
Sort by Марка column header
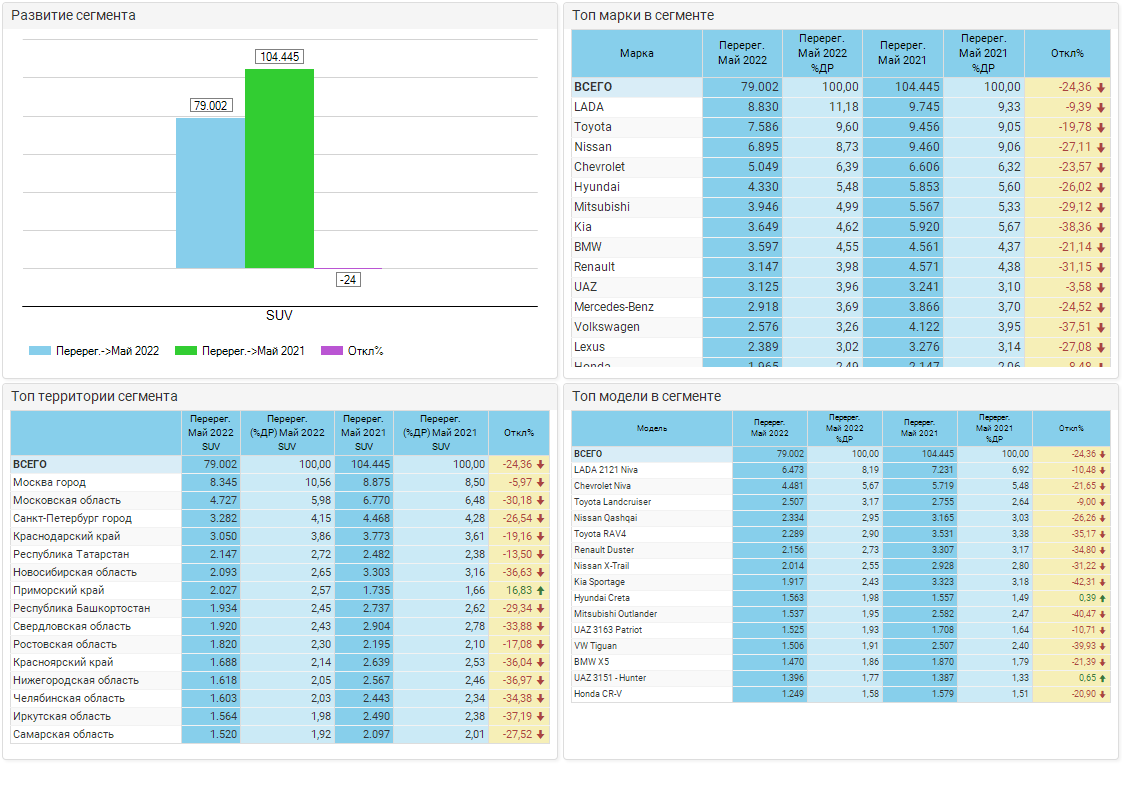(x=636, y=53)
